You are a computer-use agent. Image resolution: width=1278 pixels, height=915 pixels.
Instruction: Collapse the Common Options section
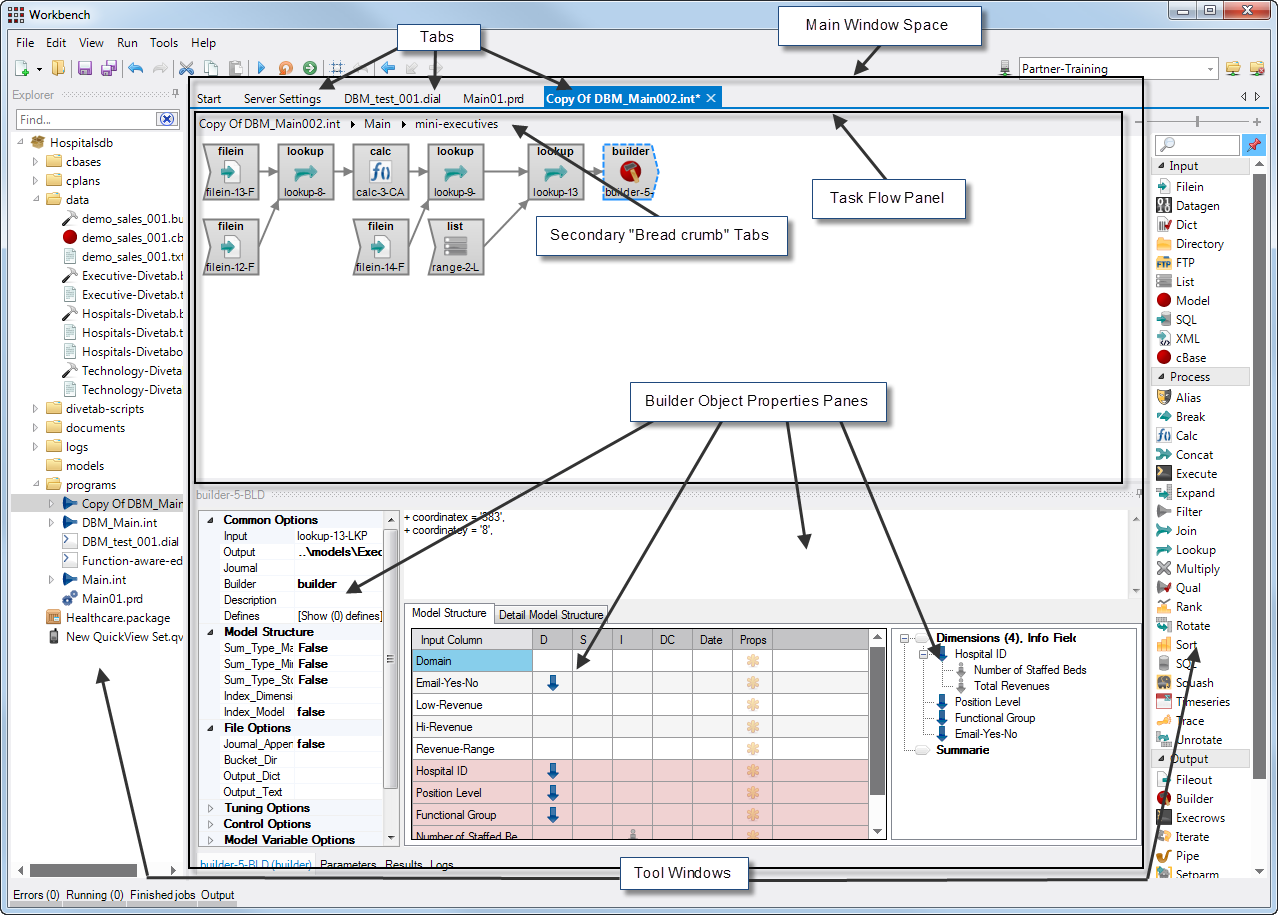(x=208, y=519)
